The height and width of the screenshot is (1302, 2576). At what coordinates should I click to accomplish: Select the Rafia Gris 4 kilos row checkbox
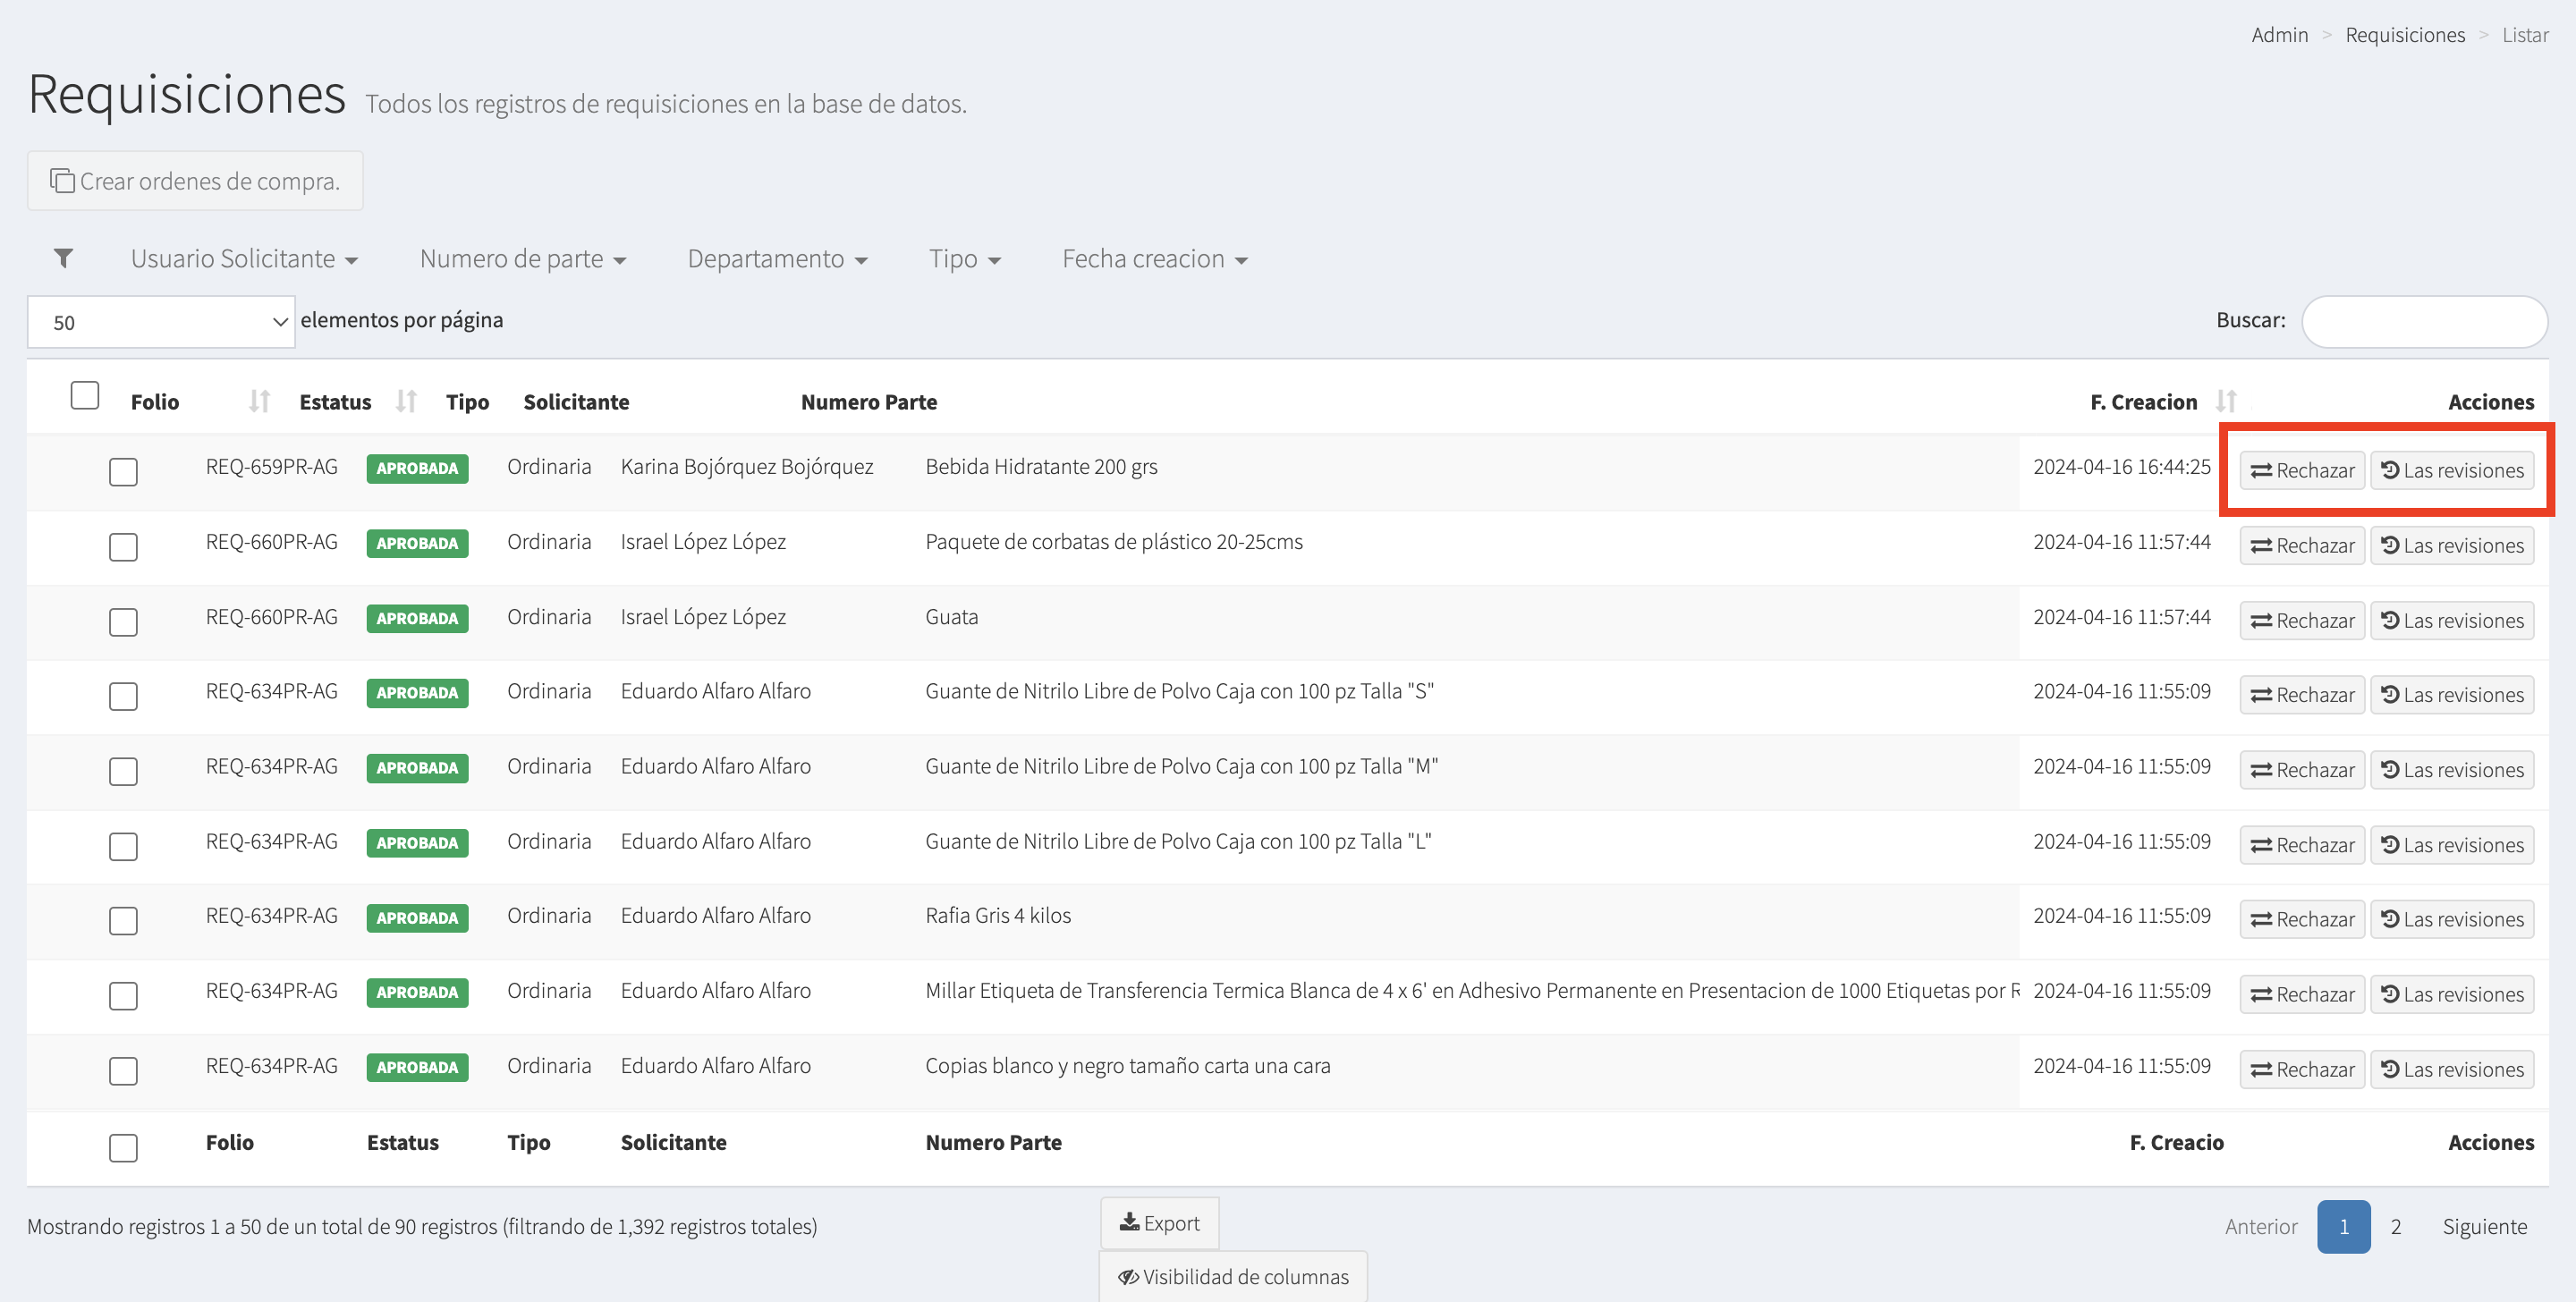123,921
